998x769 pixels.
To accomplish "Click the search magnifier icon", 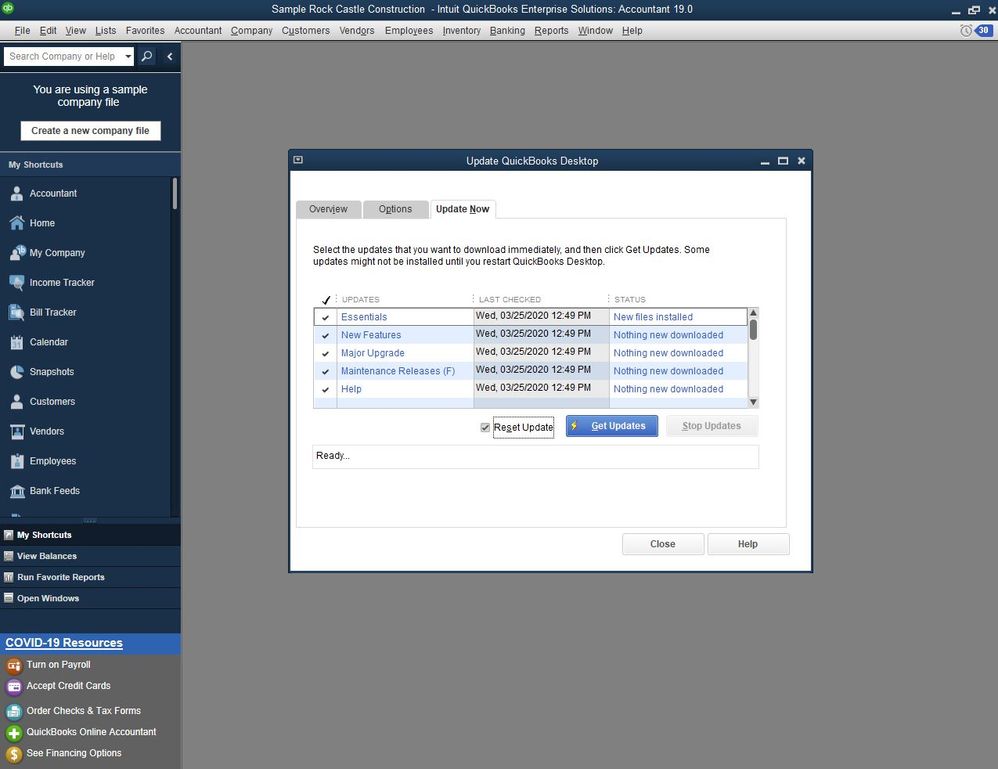I will tap(146, 56).
